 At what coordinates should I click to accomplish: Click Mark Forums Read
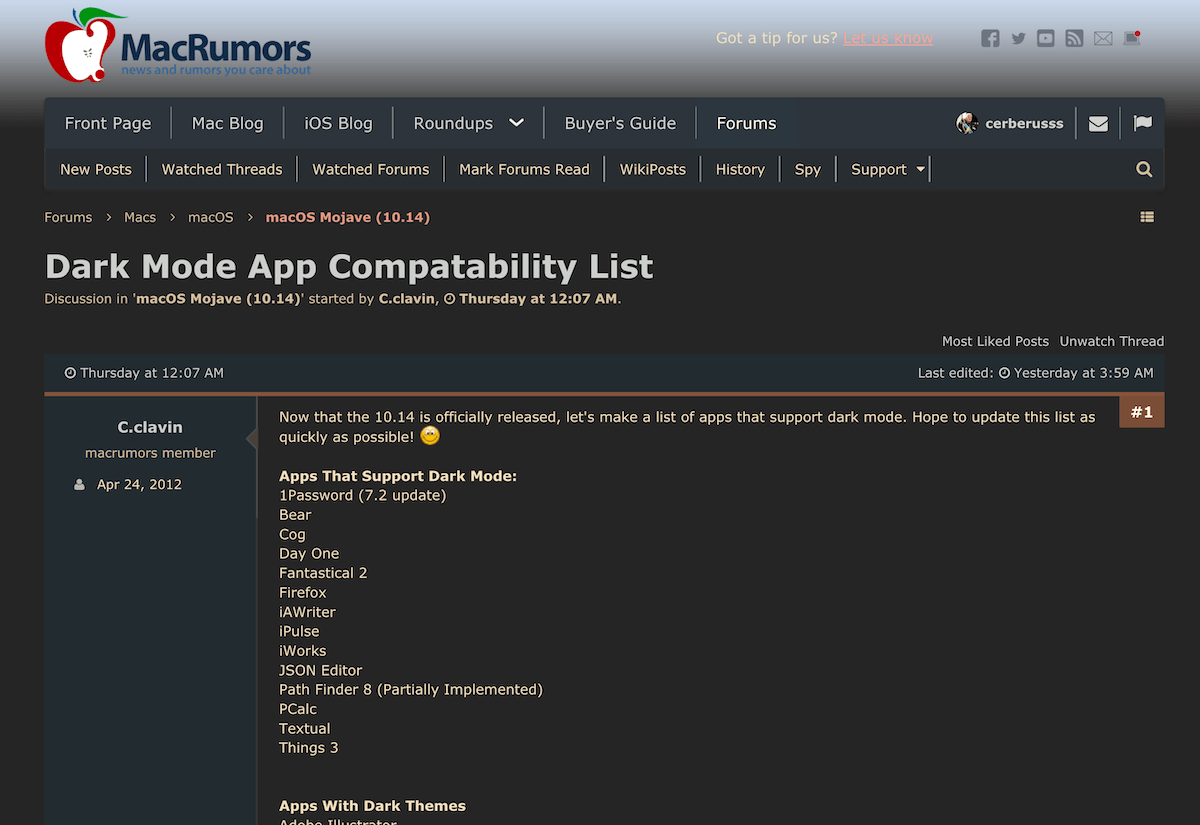click(524, 169)
